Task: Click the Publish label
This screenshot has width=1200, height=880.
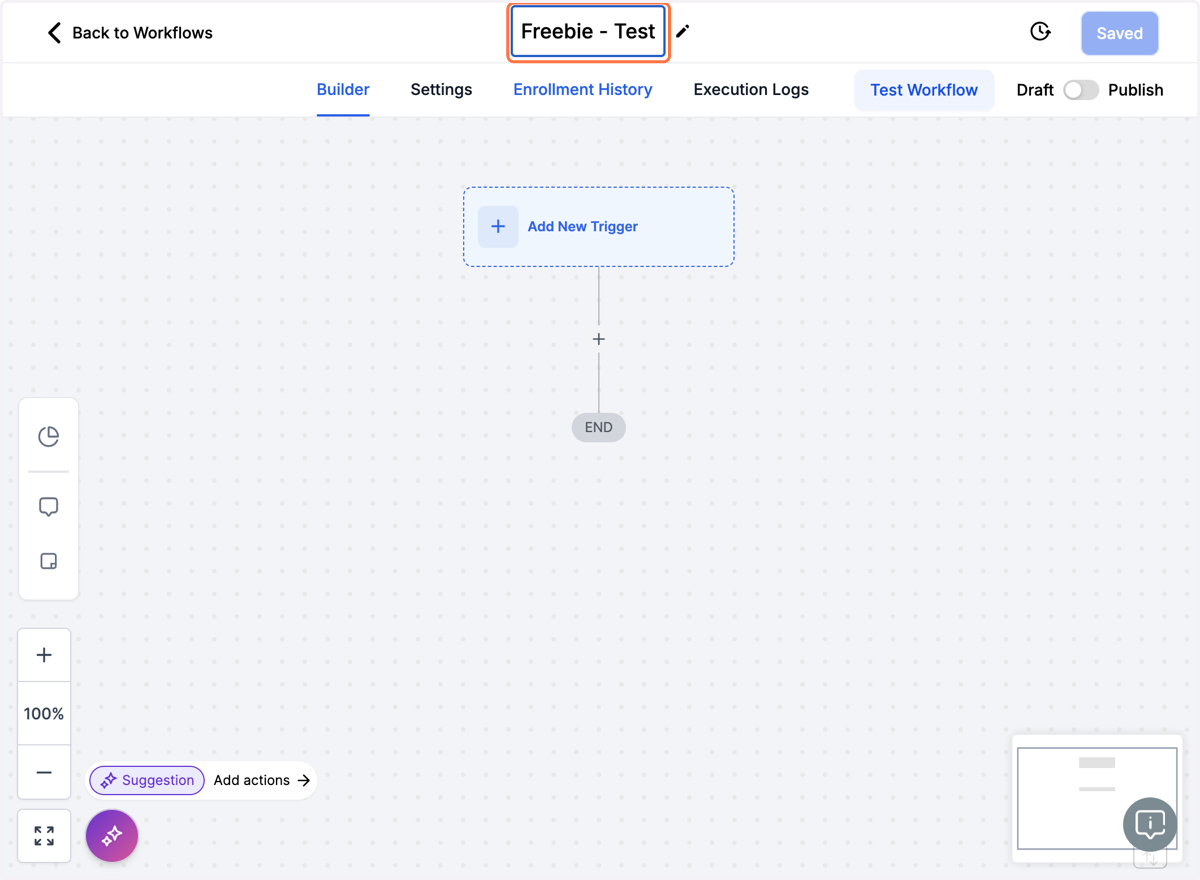Action: [x=1136, y=90]
